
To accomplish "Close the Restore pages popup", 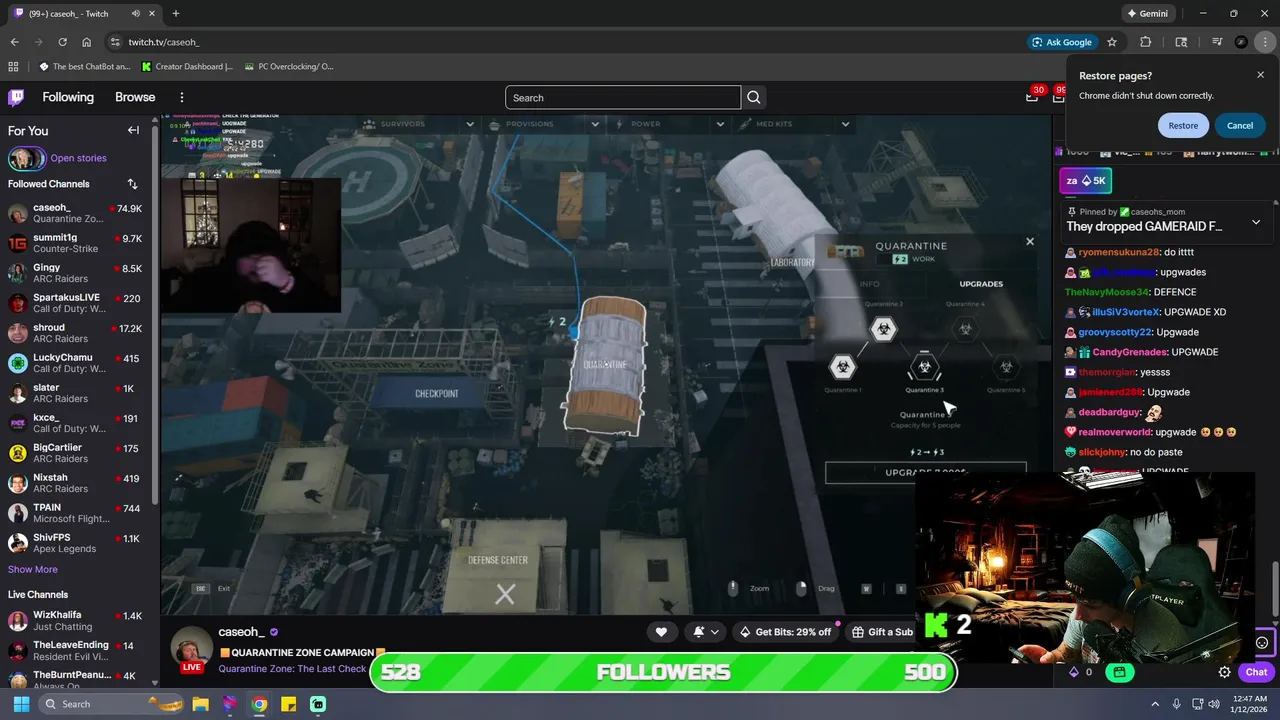I will coord(1260,75).
